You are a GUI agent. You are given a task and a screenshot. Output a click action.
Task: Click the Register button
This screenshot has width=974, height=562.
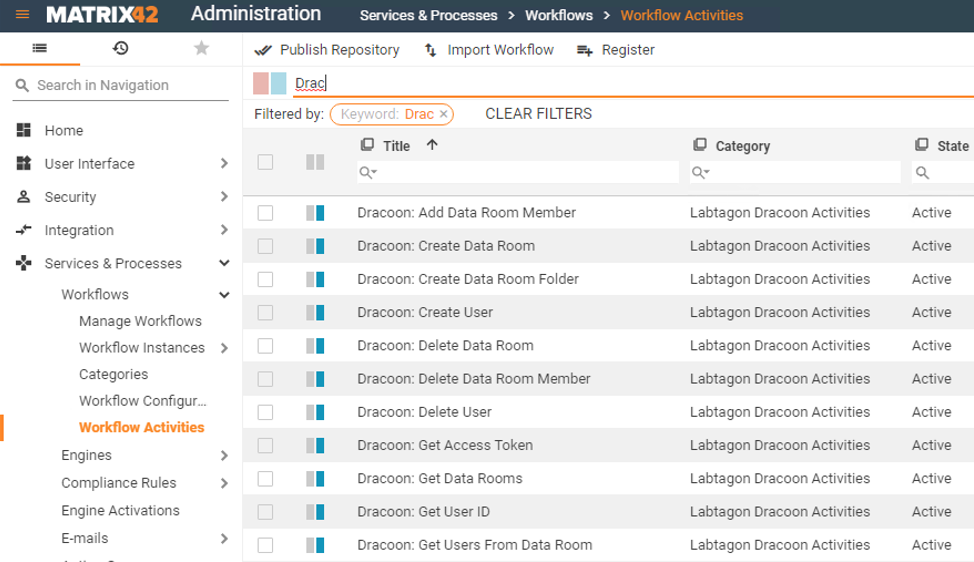pos(616,50)
